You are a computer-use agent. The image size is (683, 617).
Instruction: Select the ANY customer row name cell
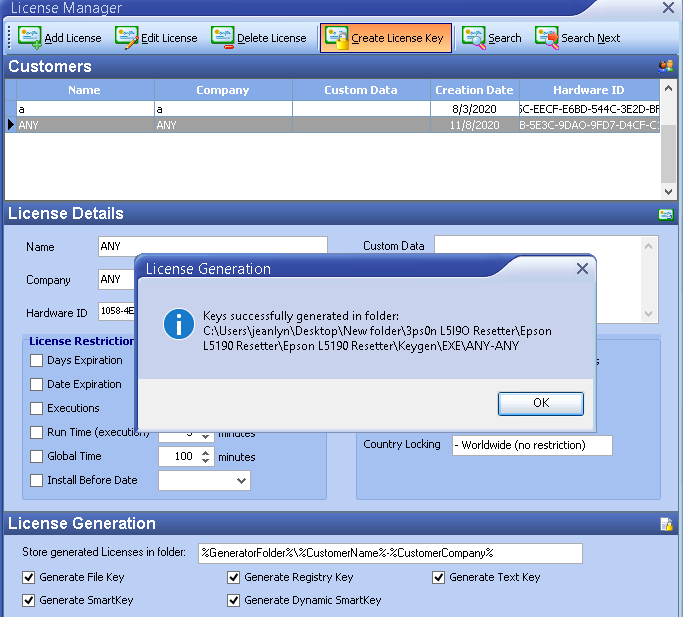pyautogui.click(x=85, y=125)
